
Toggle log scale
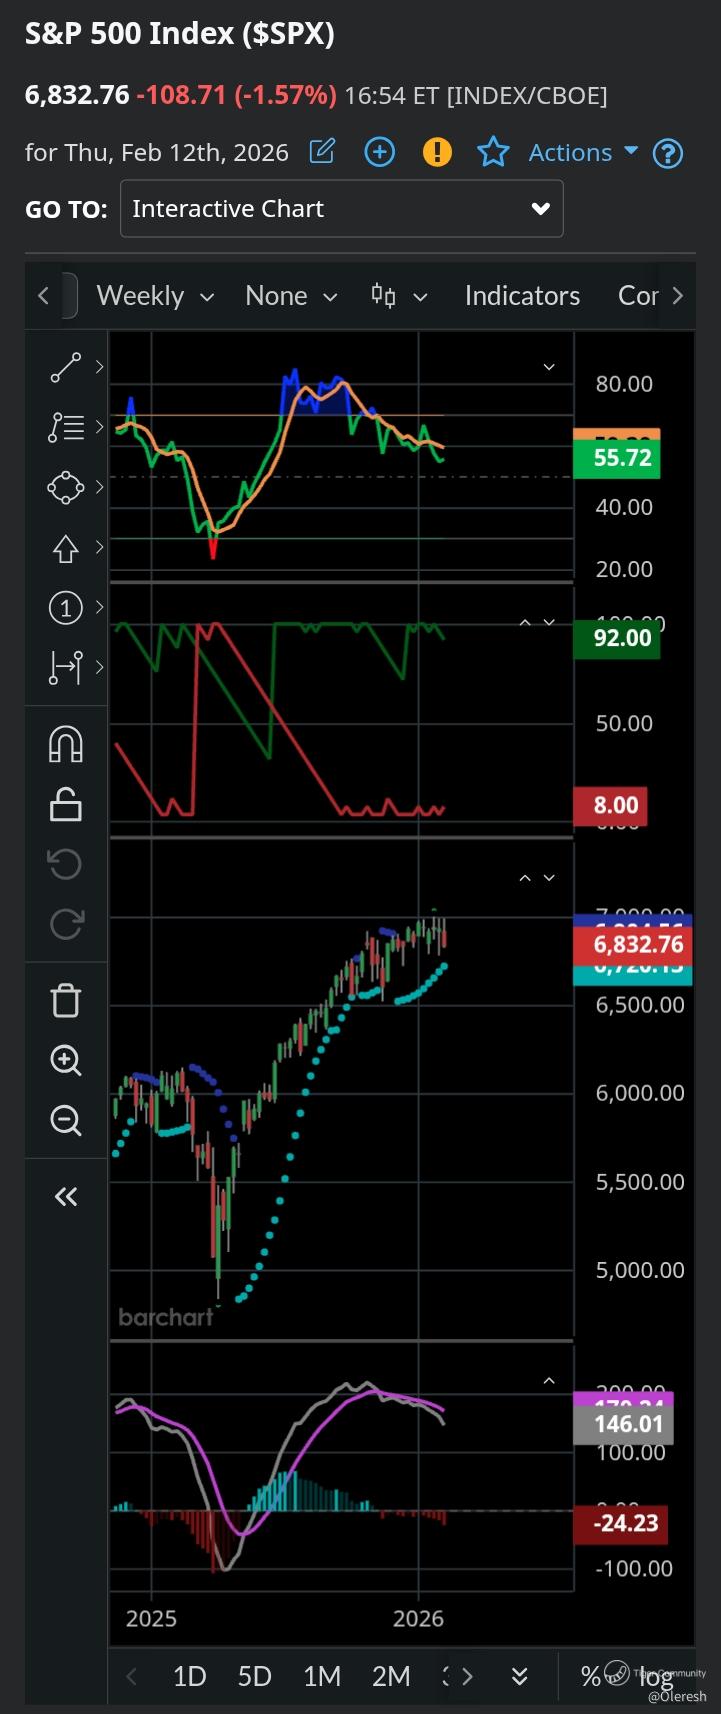[x=655, y=1679]
